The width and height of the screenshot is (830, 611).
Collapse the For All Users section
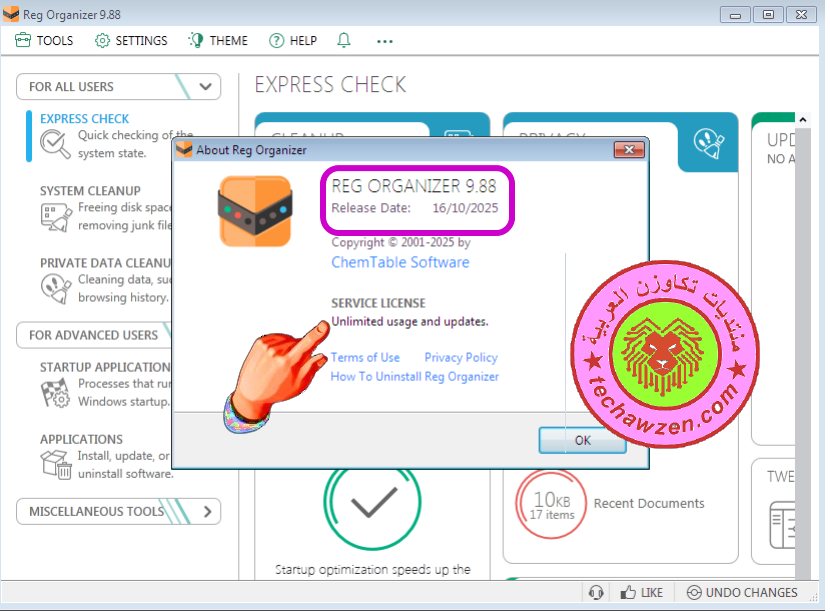[119, 87]
